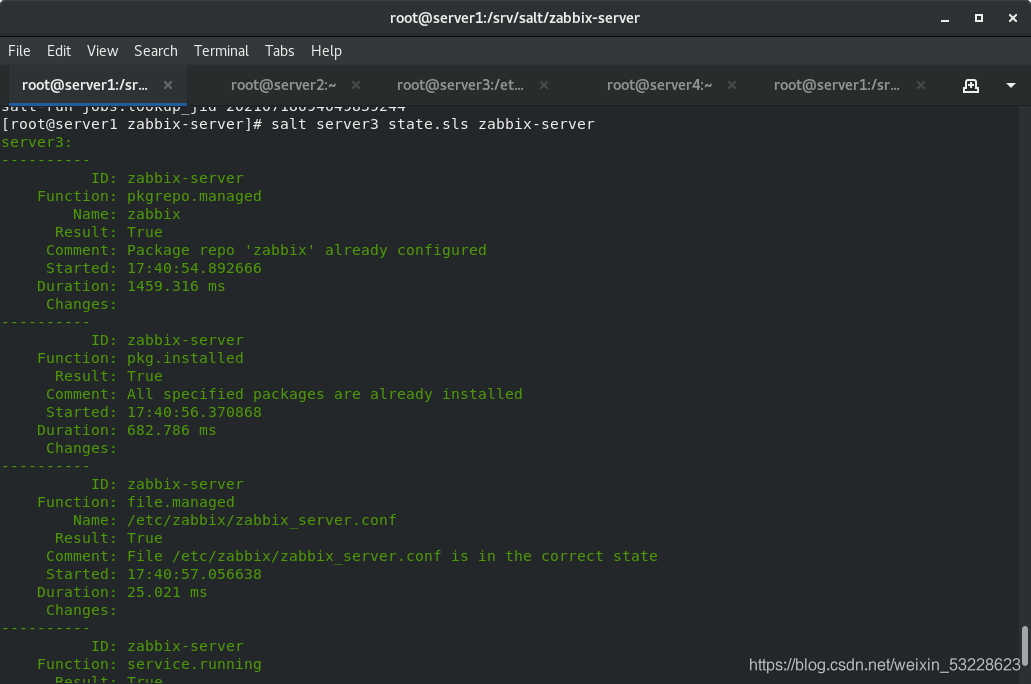Close the root@server3 tab
Image resolution: width=1031 pixels, height=684 pixels.
pyautogui.click(x=544, y=85)
